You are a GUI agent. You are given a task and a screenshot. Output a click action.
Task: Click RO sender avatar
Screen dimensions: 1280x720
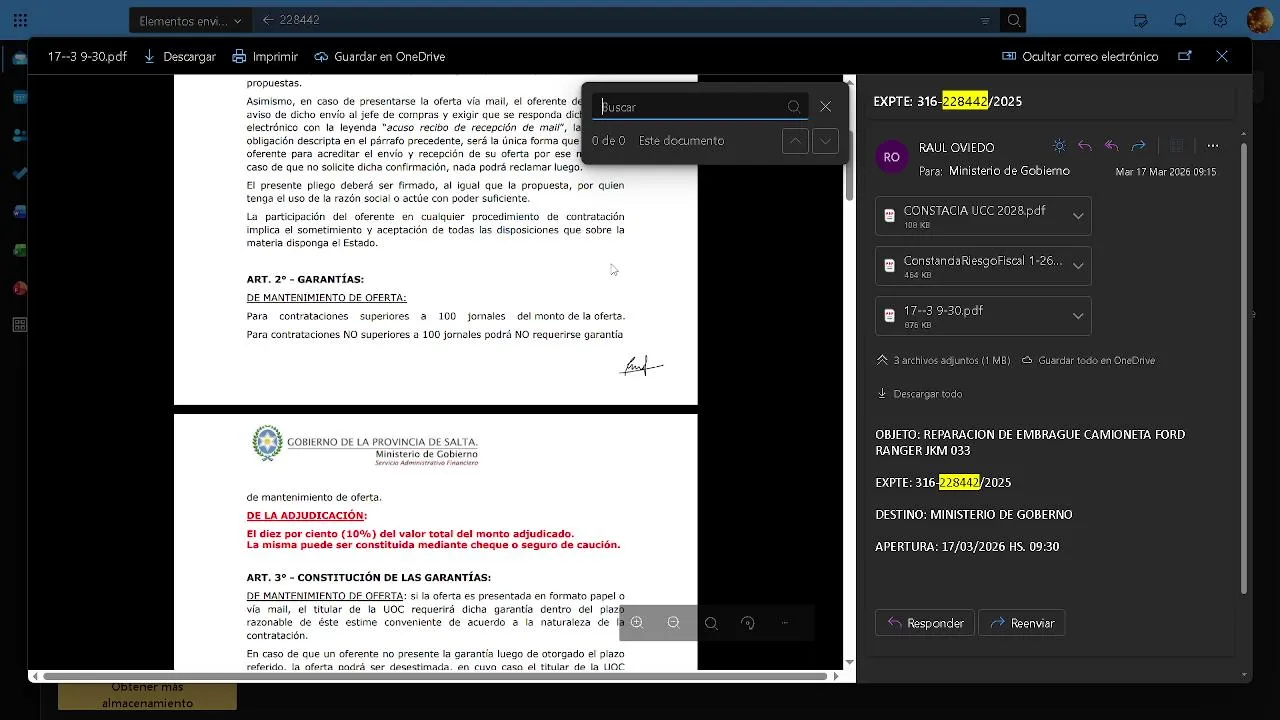tap(892, 157)
